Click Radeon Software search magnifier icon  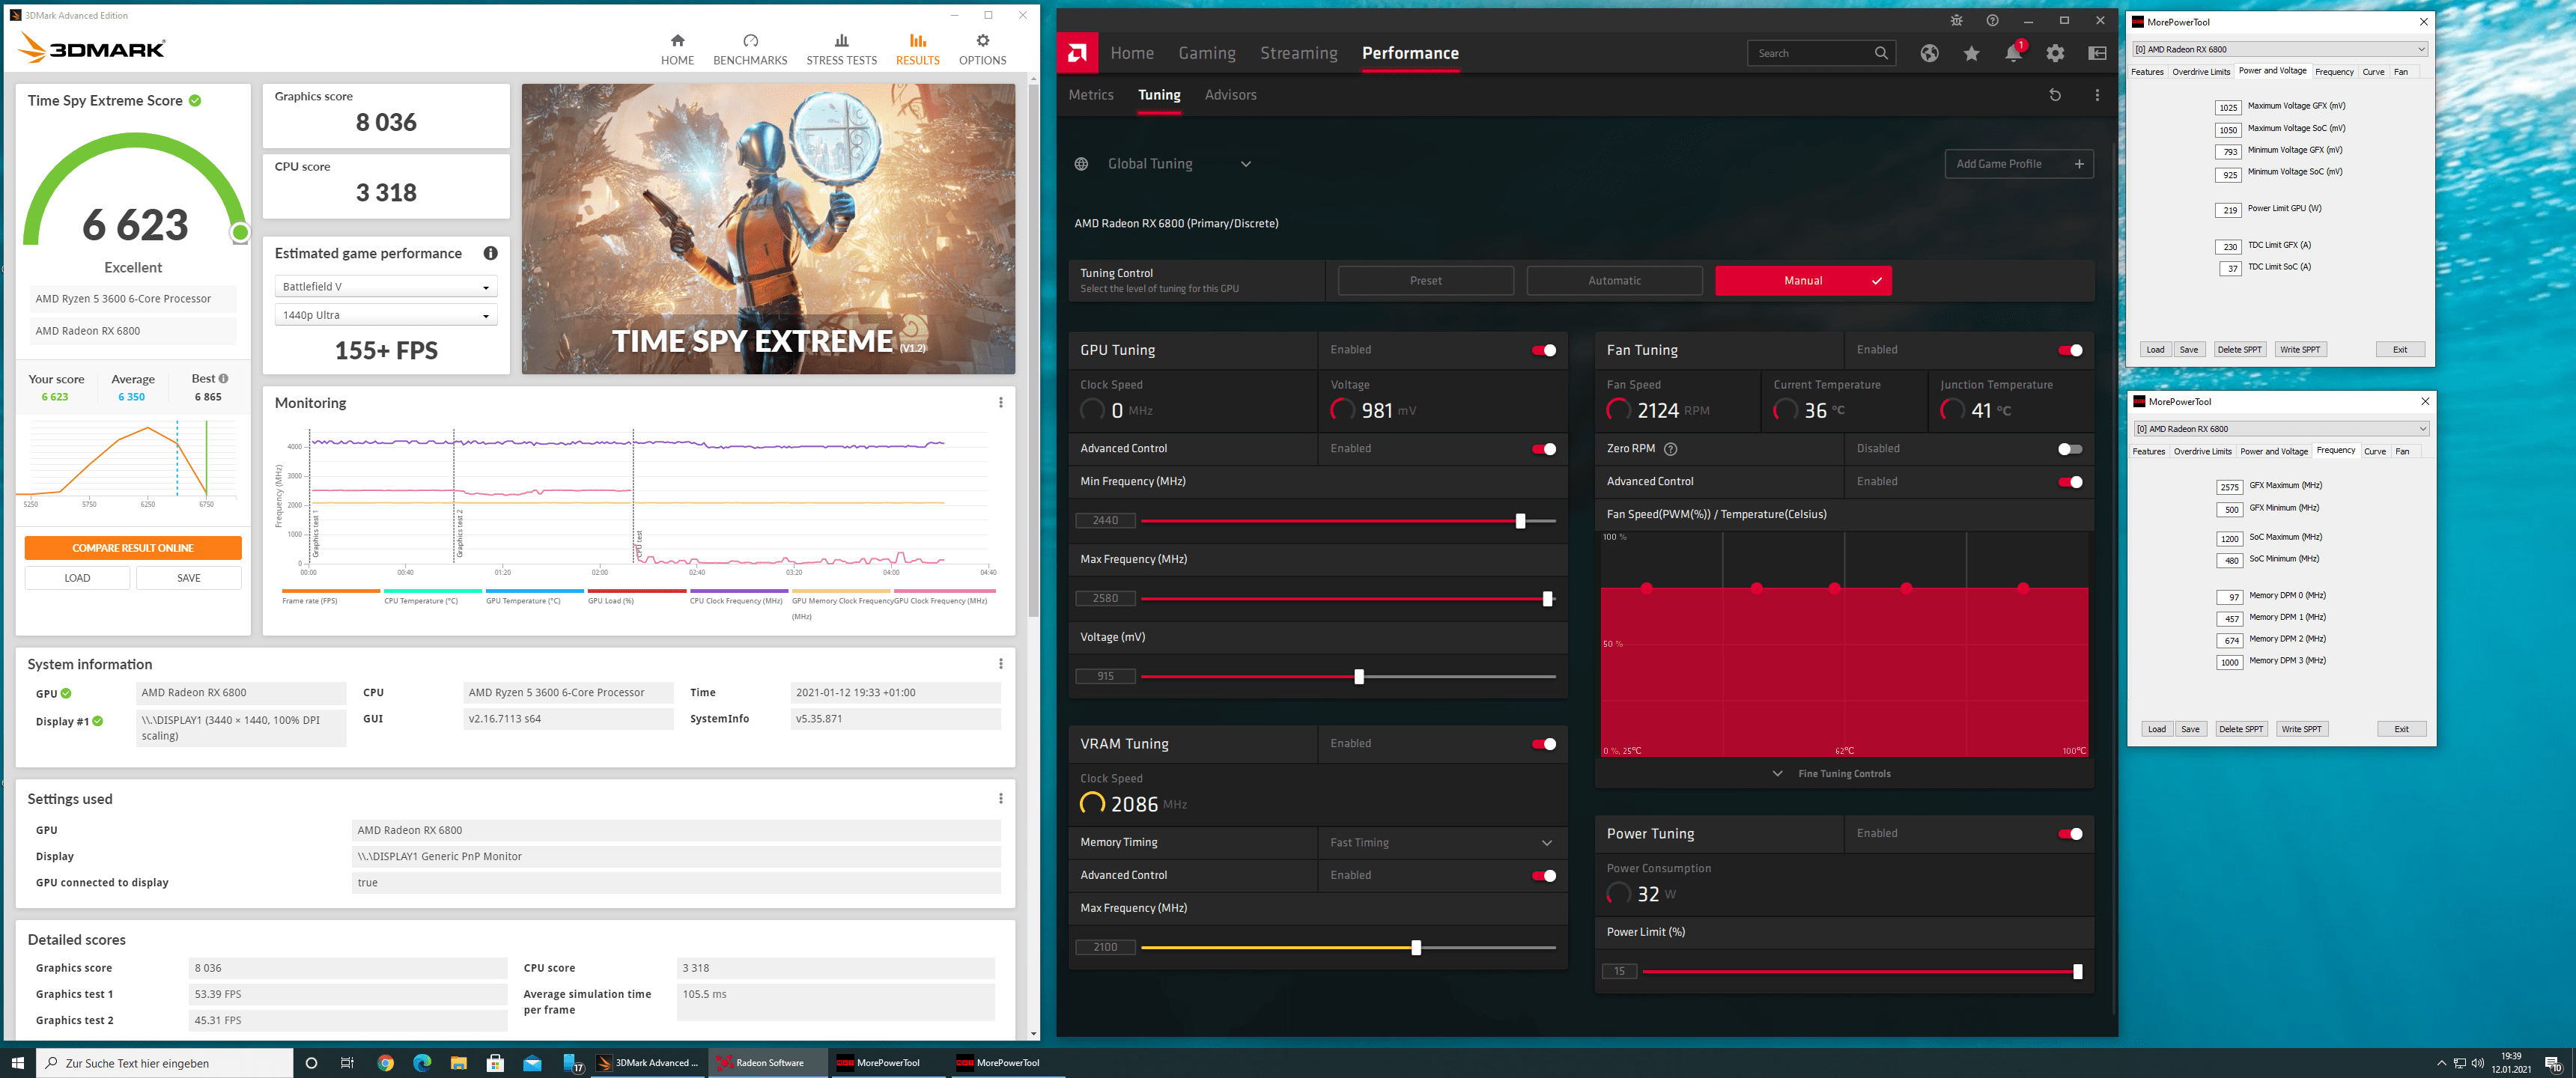click(x=1880, y=53)
